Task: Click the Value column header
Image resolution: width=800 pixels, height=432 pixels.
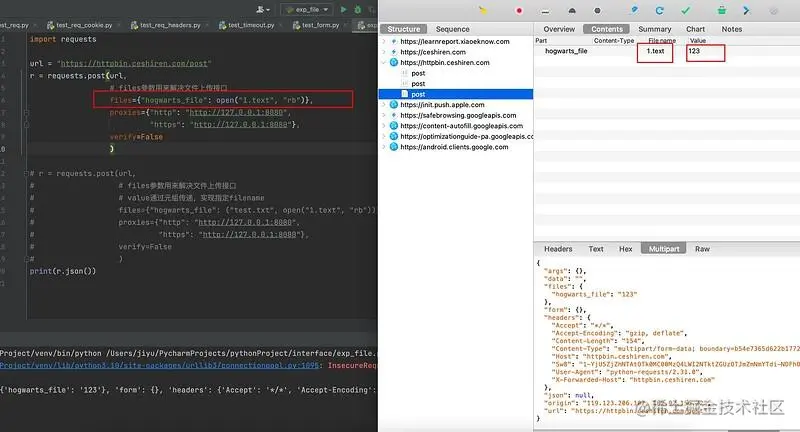Action: [x=697, y=40]
